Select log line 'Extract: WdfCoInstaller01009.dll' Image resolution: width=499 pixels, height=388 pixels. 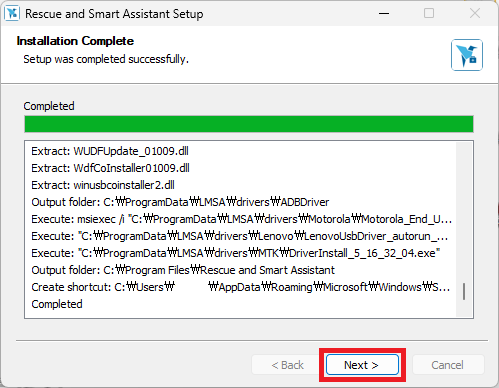click(x=110, y=168)
